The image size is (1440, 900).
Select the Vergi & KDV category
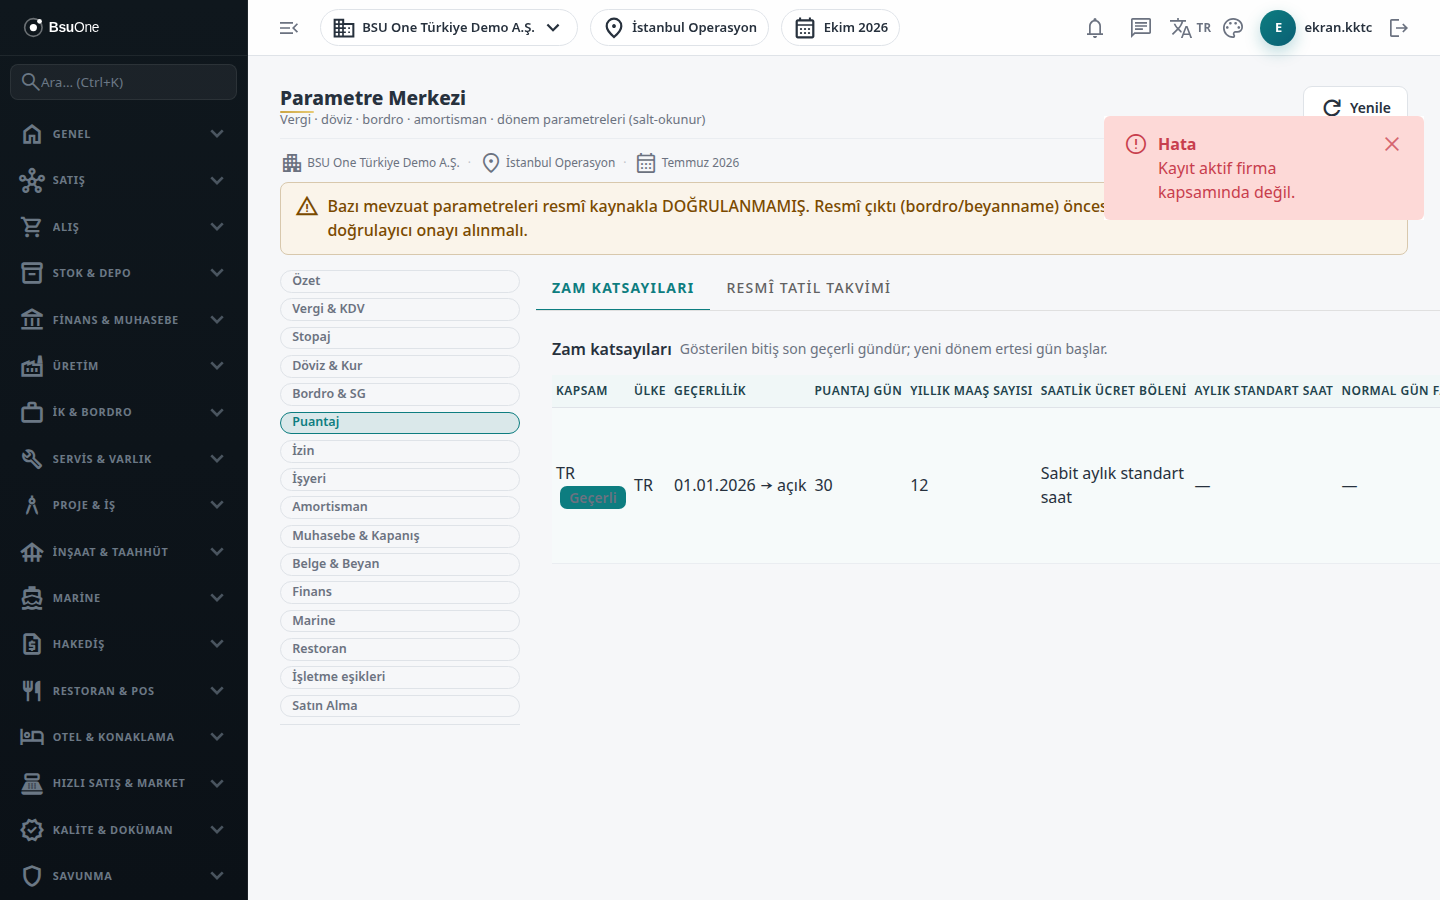point(400,309)
